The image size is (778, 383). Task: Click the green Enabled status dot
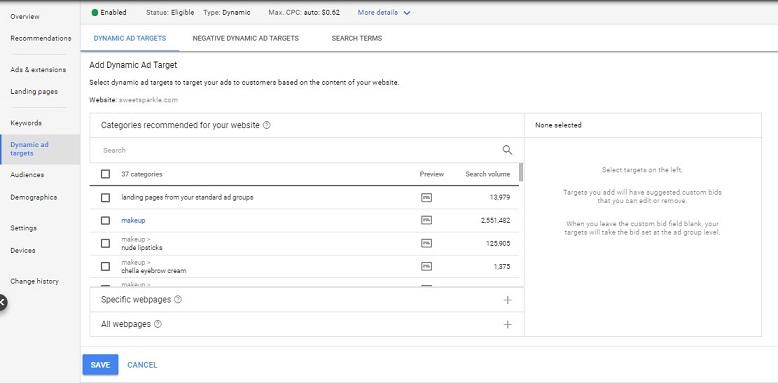(x=95, y=12)
